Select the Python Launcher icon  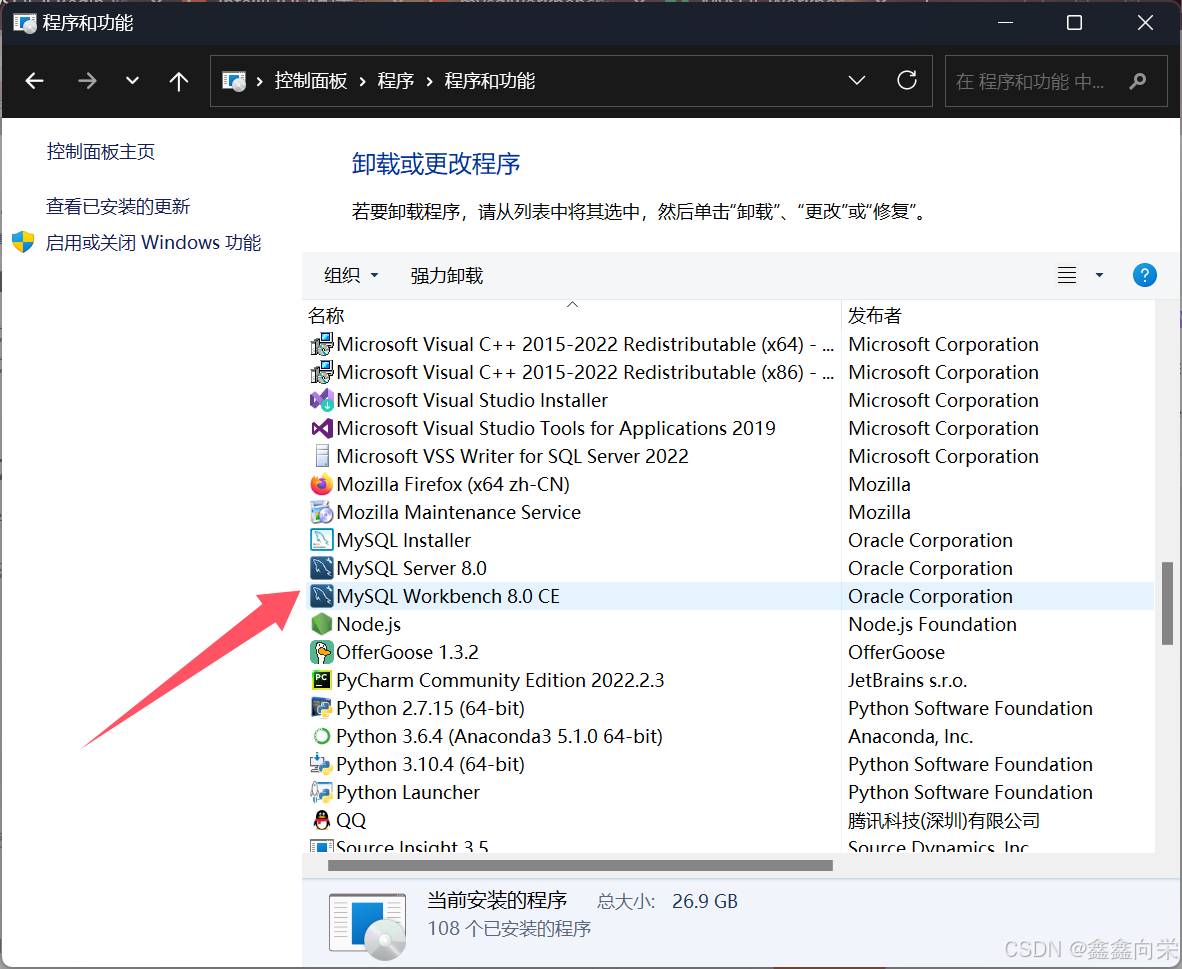click(322, 792)
